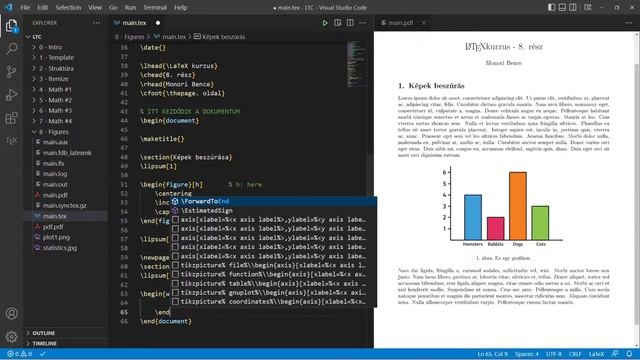
Task: Click the Build LaTeX project play icon
Action: tap(325, 23)
